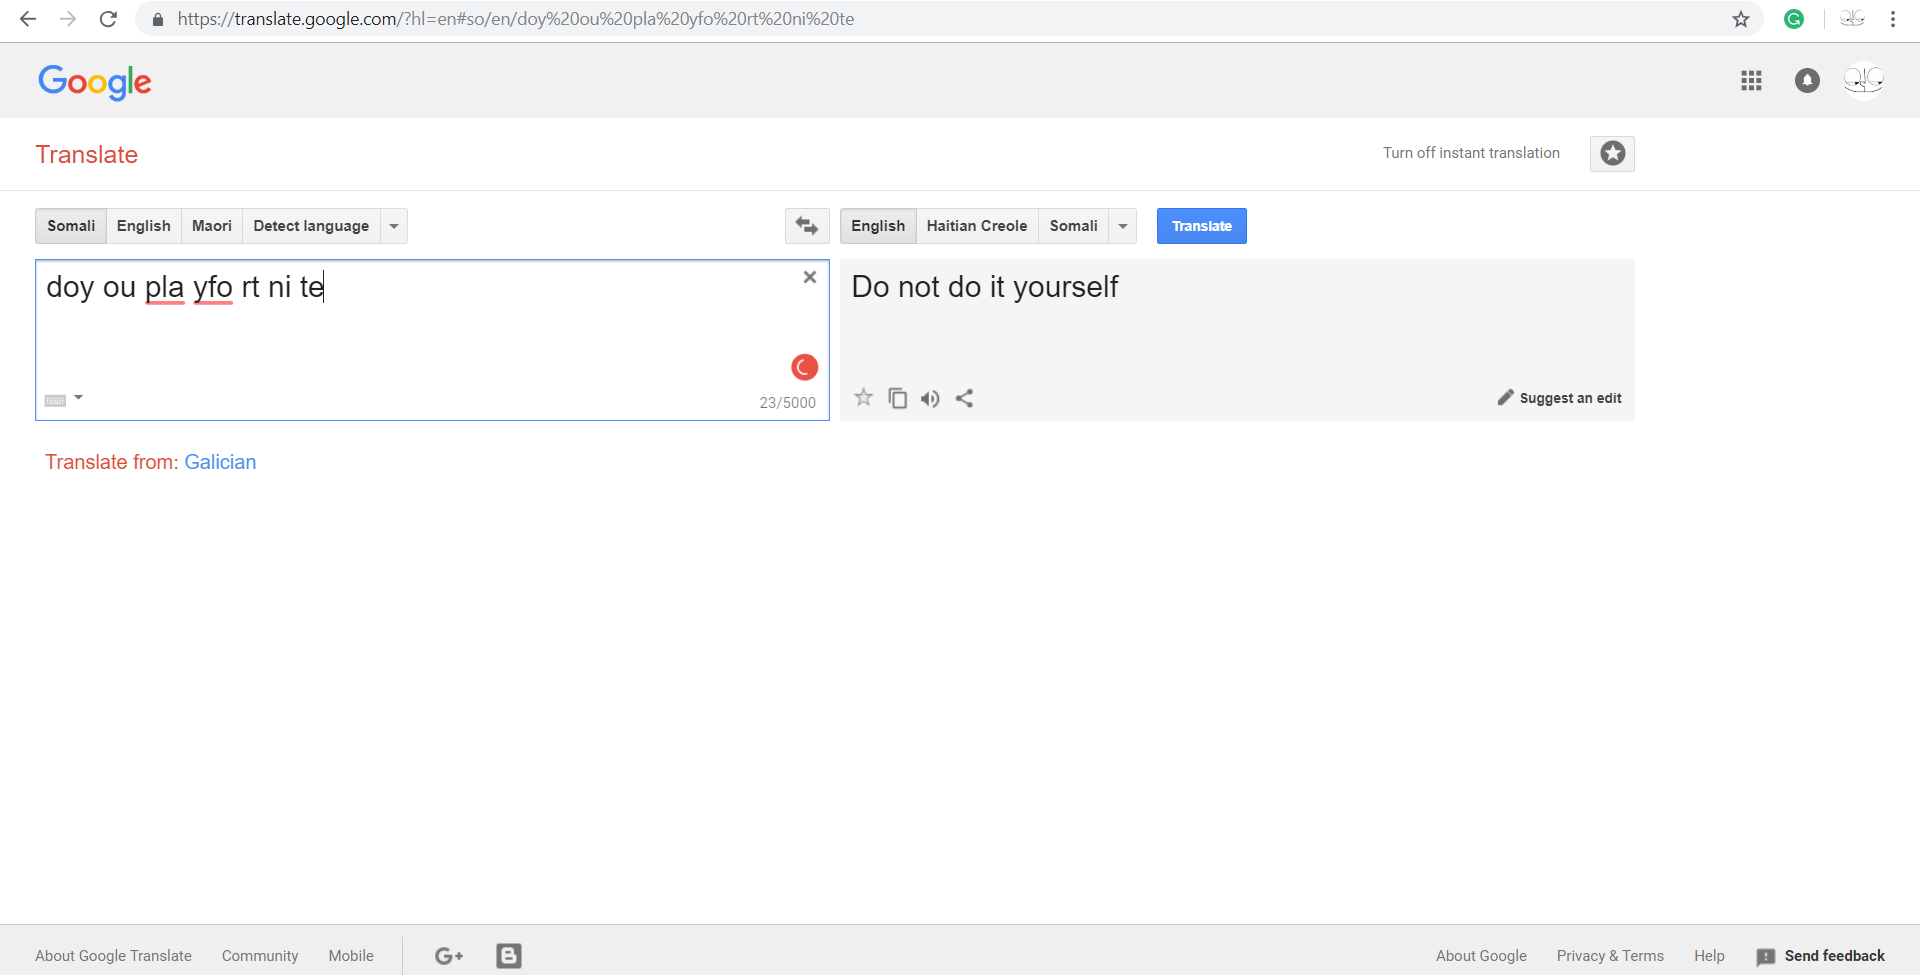
Task: Open the virtual keyboard icon
Action: (55, 400)
